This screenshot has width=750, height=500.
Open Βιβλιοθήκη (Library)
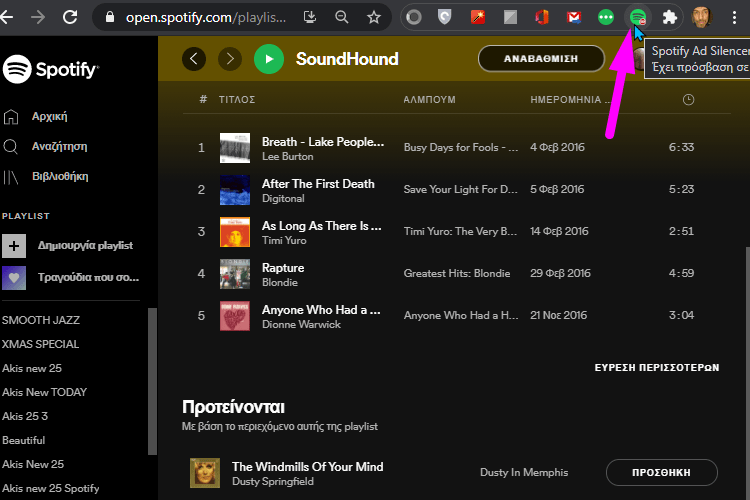click(x=45, y=177)
